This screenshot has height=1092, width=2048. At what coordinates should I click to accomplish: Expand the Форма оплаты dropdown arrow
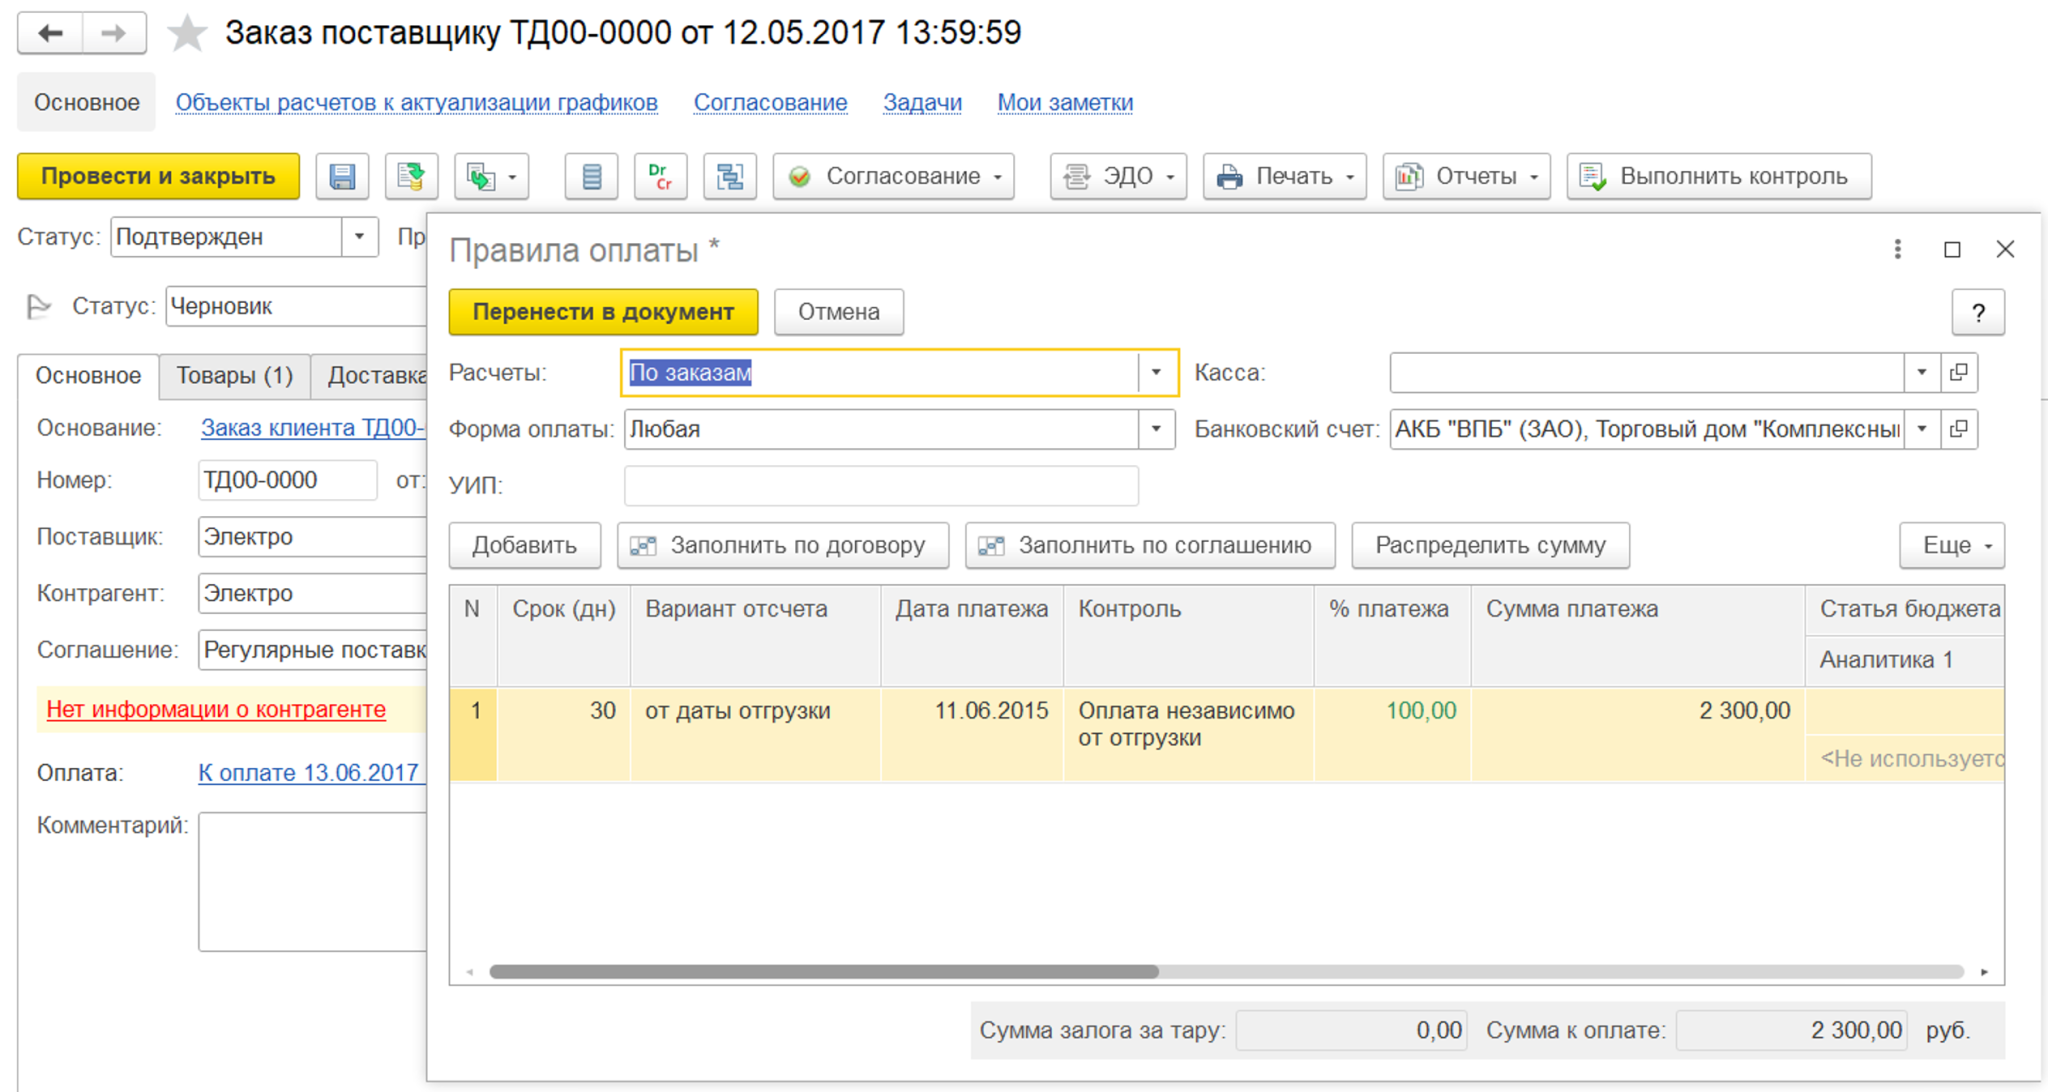[x=1156, y=429]
